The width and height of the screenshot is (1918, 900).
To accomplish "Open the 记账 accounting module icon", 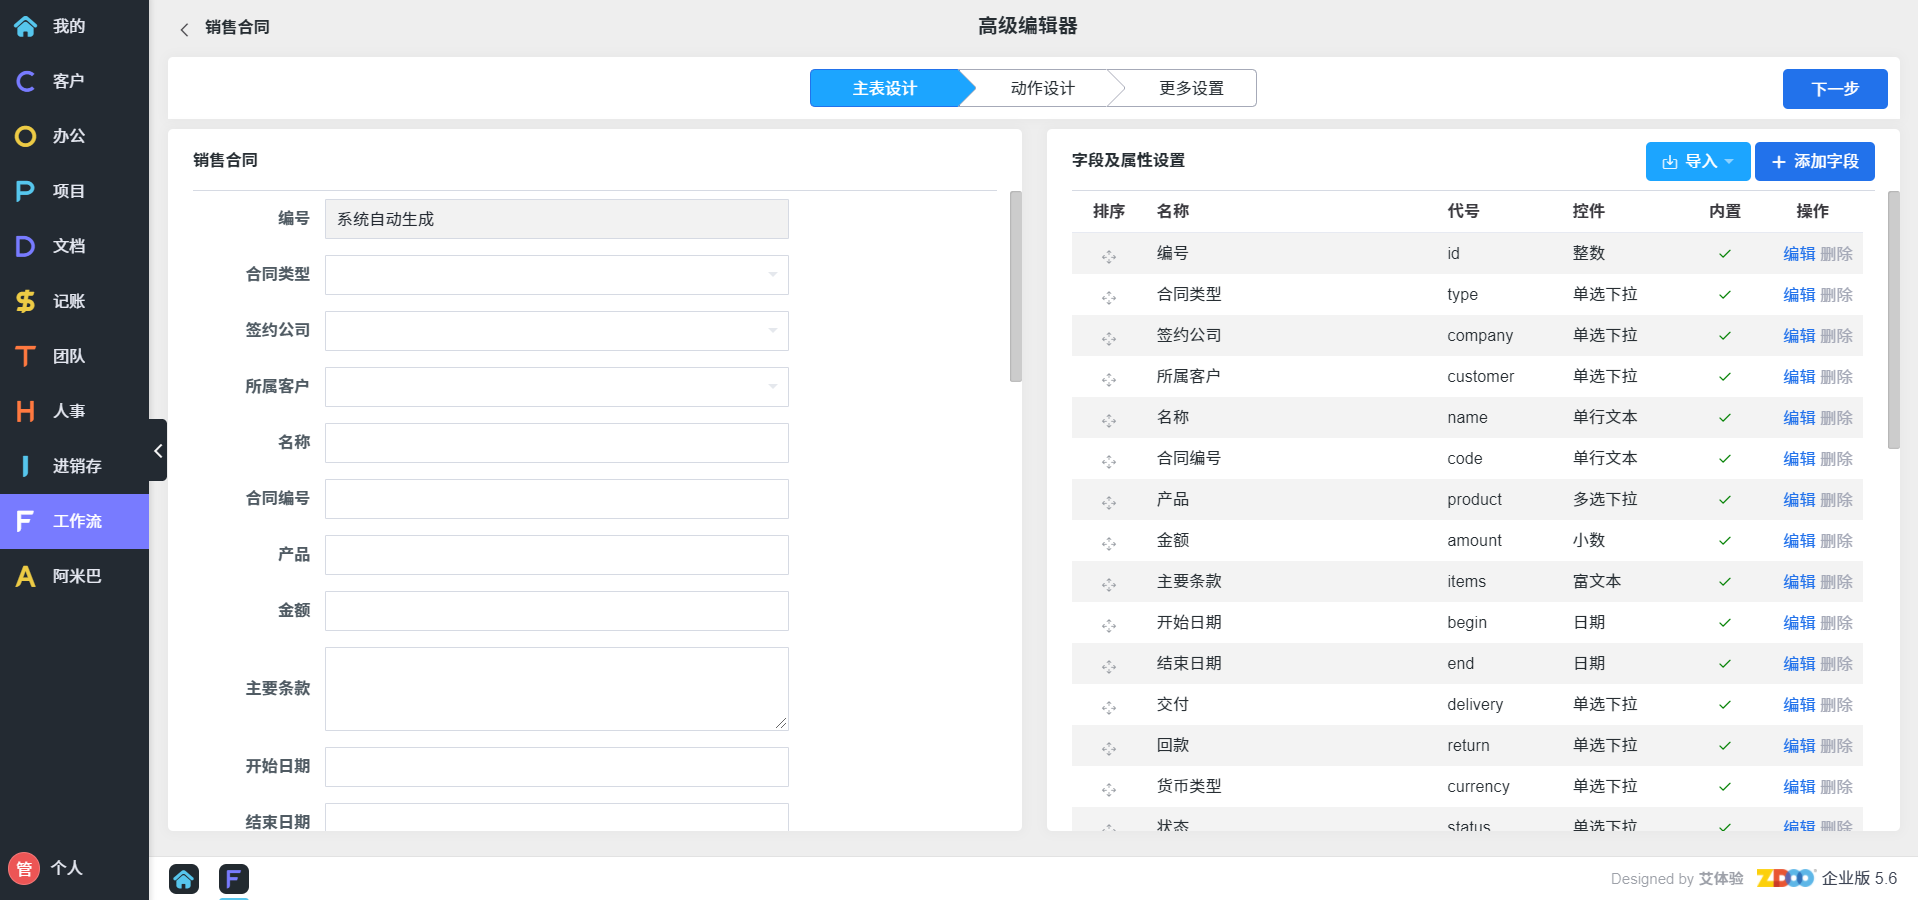I will [26, 301].
